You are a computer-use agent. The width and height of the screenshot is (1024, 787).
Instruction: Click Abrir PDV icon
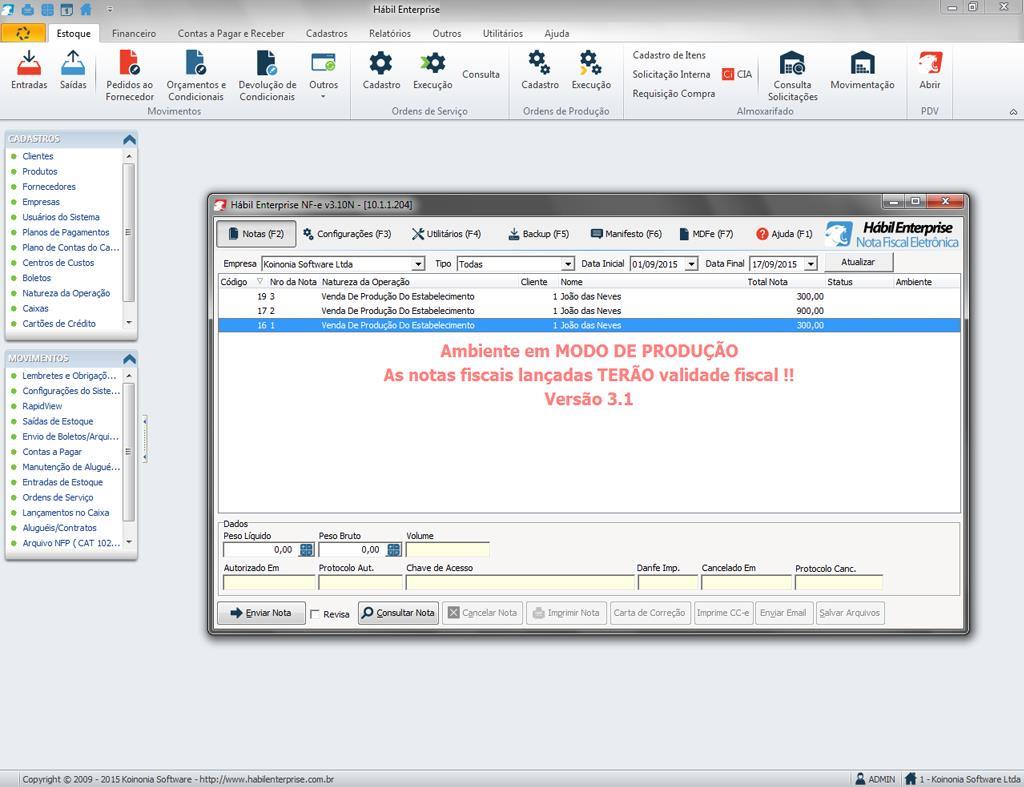(x=930, y=71)
